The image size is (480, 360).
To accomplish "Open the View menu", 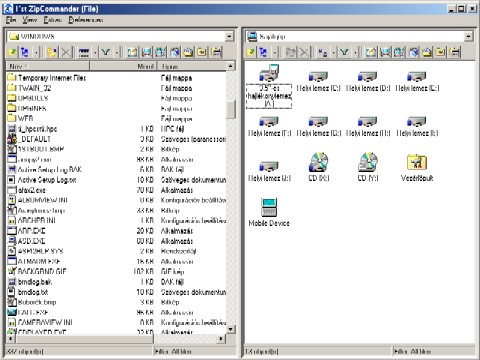I will tap(29, 20).
